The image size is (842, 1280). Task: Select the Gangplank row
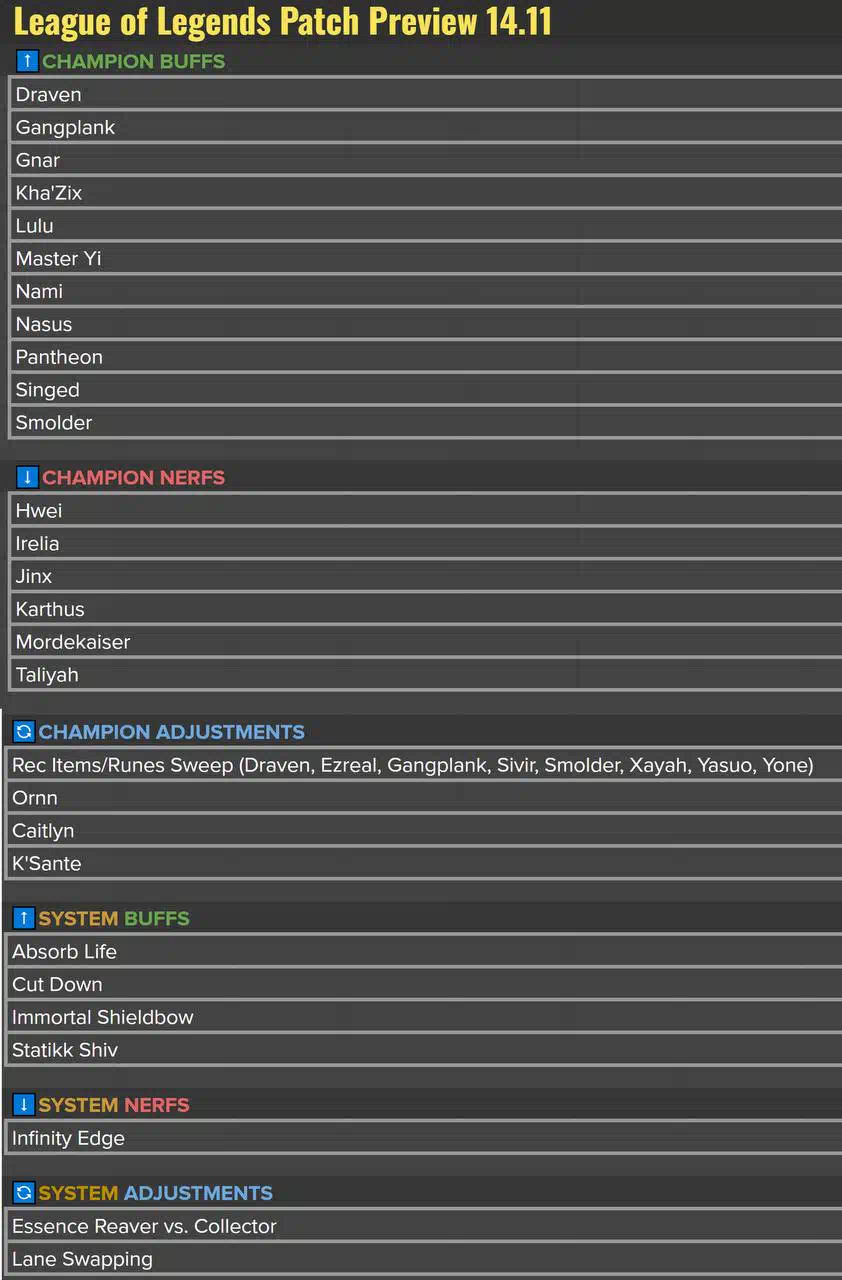click(426, 127)
